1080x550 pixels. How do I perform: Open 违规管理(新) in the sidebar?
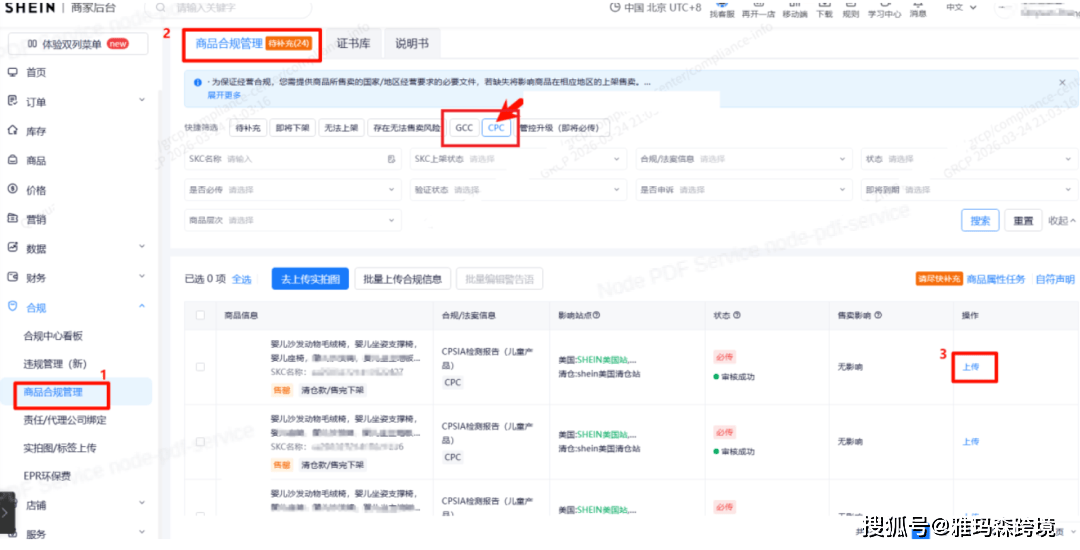click(56, 364)
